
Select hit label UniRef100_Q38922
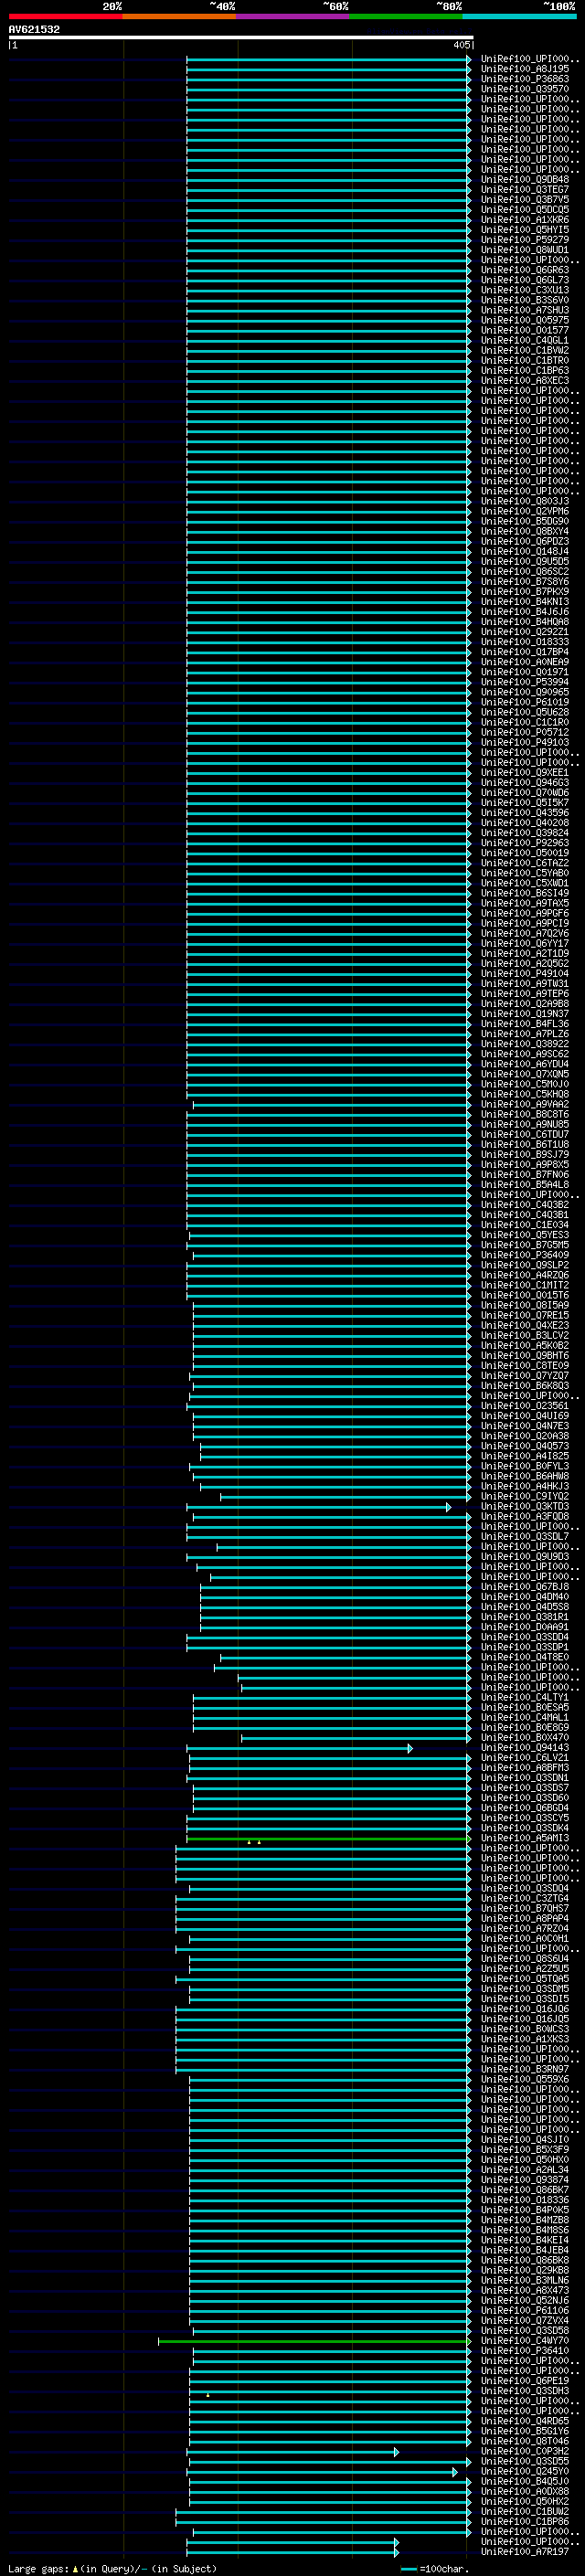[525, 1044]
